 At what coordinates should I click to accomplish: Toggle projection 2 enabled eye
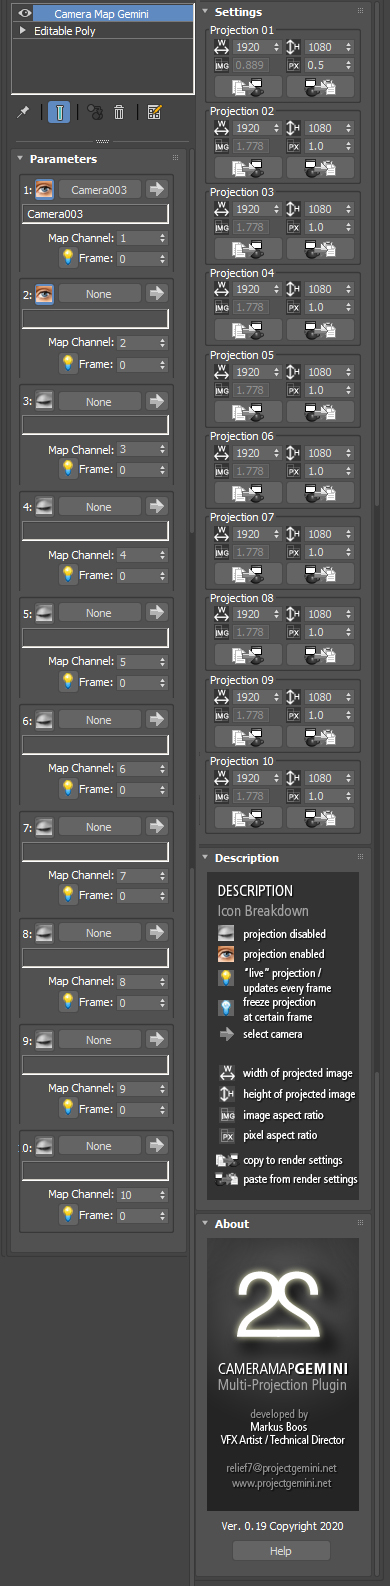(44, 294)
